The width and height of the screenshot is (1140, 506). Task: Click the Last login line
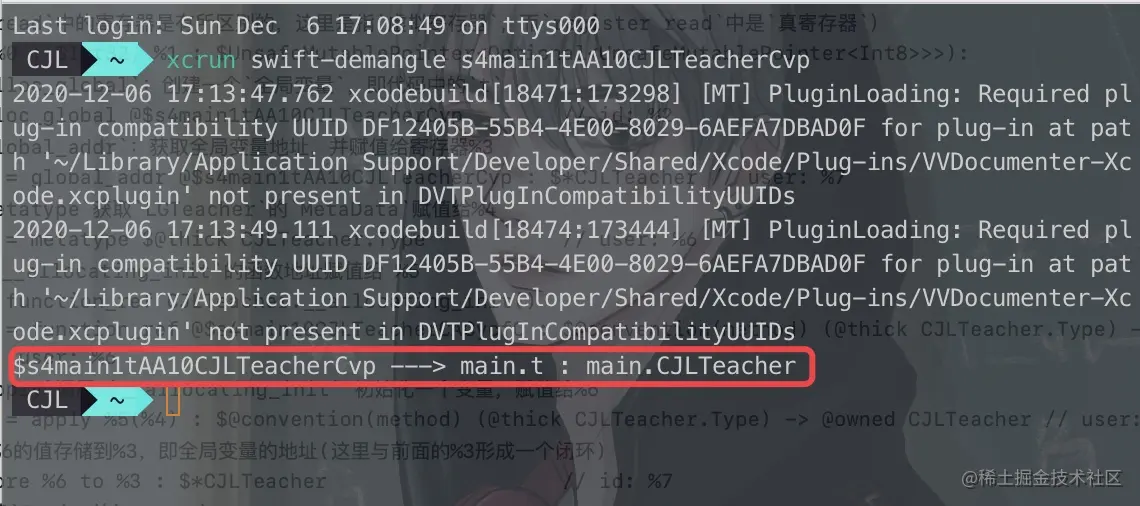click(x=306, y=27)
